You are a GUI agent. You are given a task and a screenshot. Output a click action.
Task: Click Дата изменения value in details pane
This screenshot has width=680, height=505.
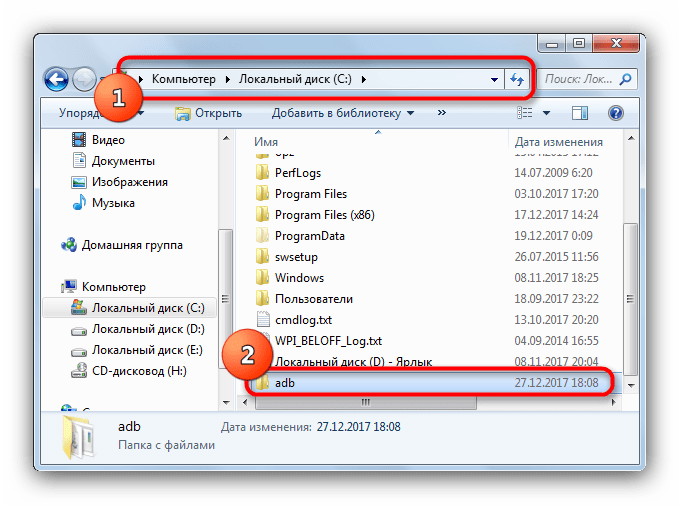[358, 427]
